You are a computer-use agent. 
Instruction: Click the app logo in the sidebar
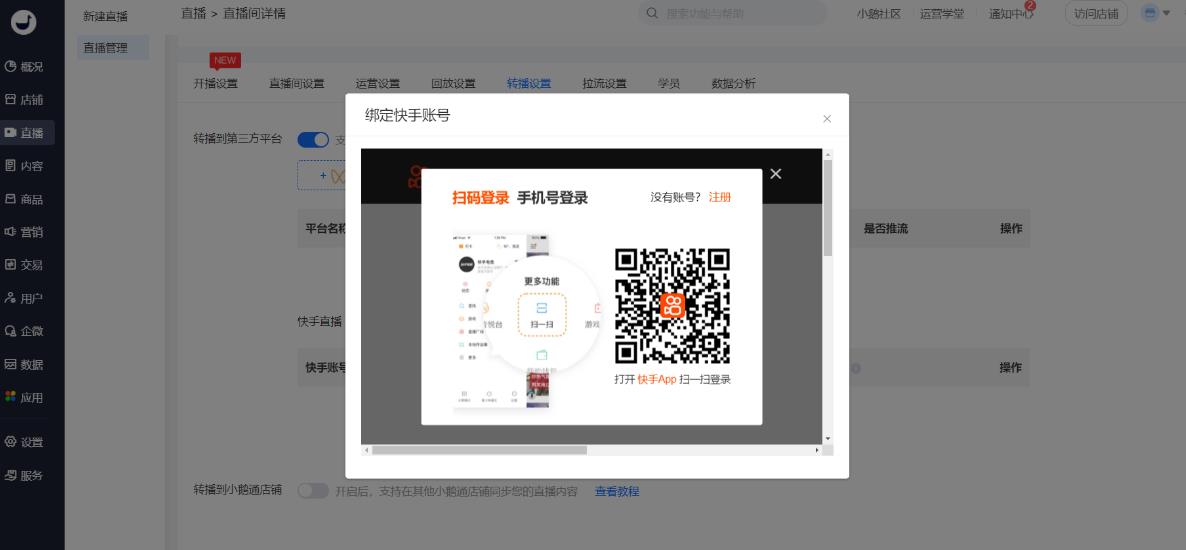(x=23, y=23)
